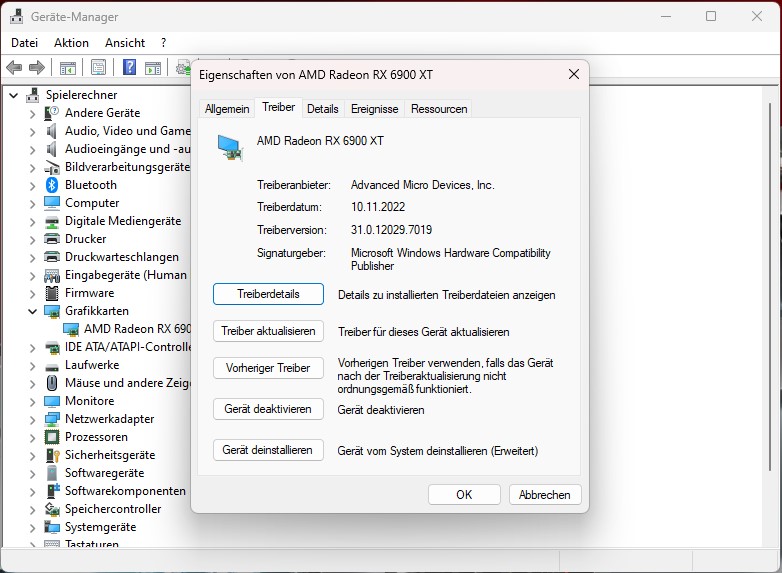Click the action pane toolbar icon
The height and width of the screenshot is (573, 782).
tap(153, 68)
